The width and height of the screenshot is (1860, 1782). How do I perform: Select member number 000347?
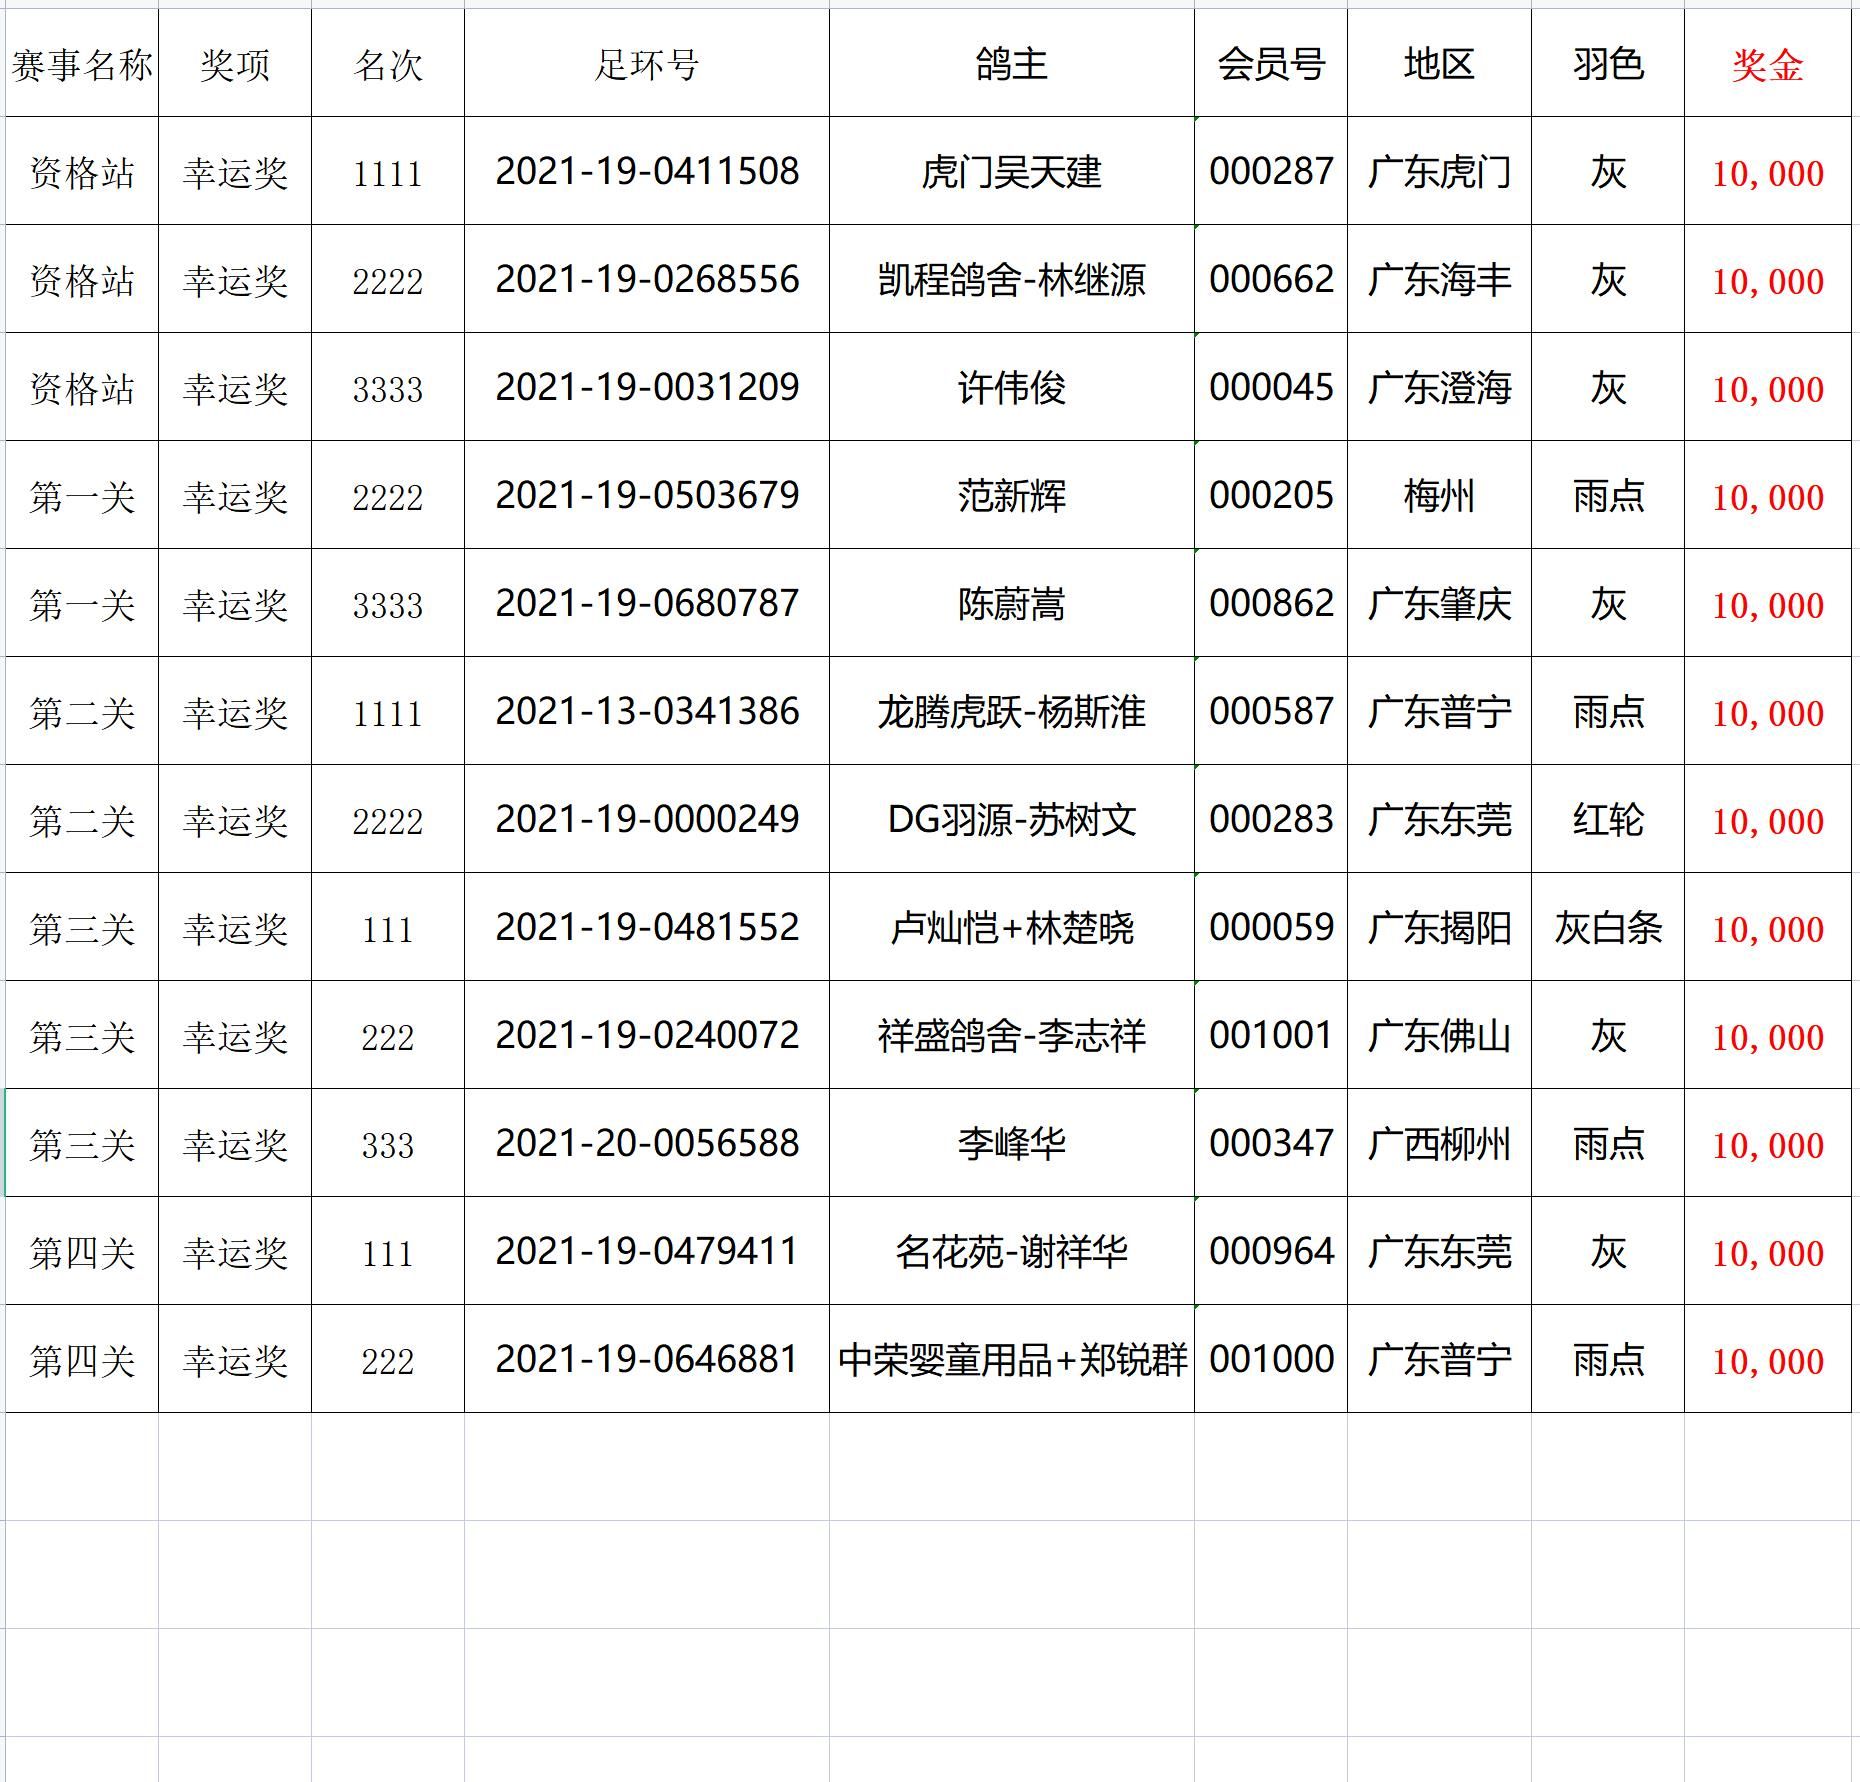tap(1271, 1143)
